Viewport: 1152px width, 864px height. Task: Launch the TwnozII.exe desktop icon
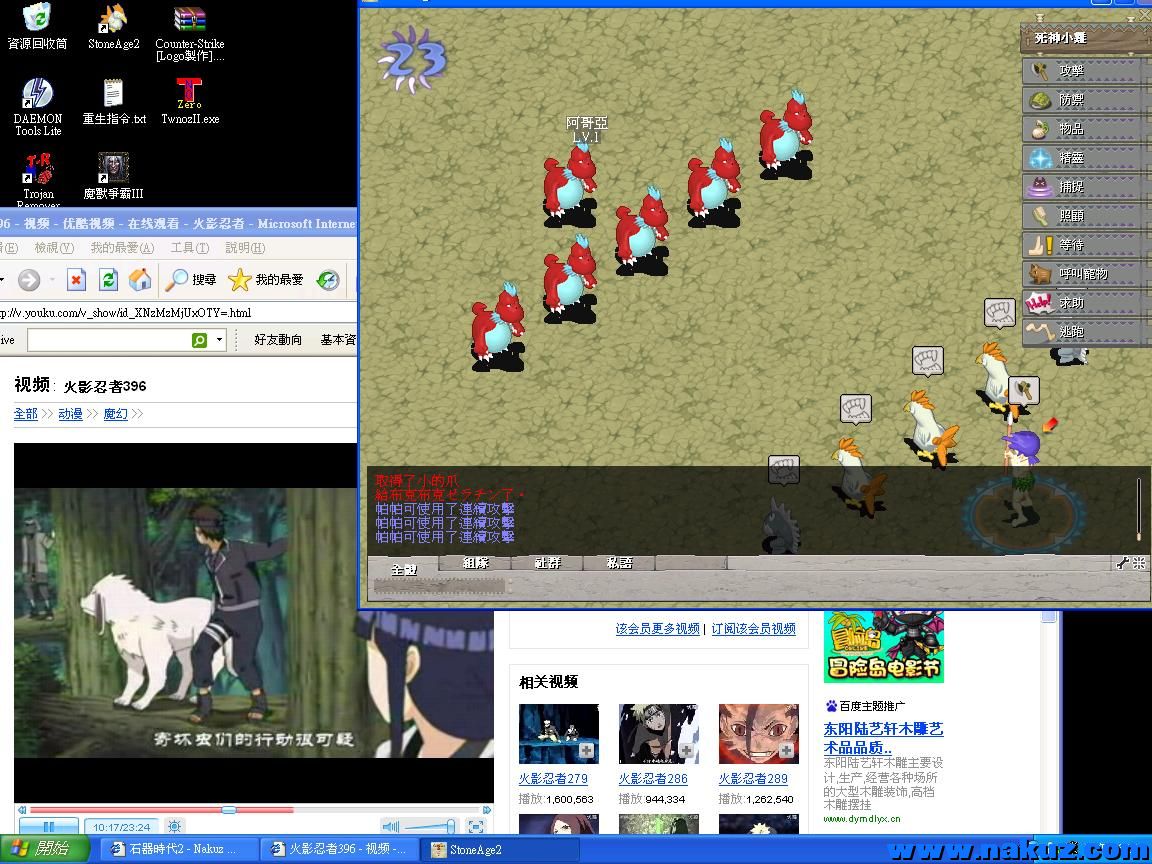coord(190,101)
